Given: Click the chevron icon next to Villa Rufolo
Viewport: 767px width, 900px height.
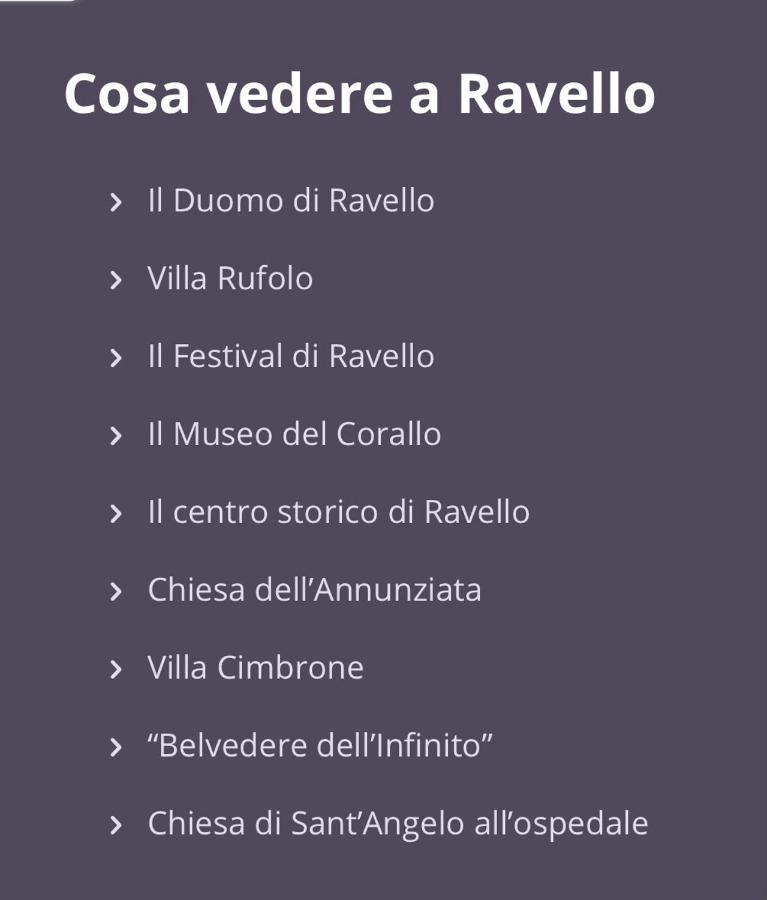Looking at the screenshot, I should (115, 280).
